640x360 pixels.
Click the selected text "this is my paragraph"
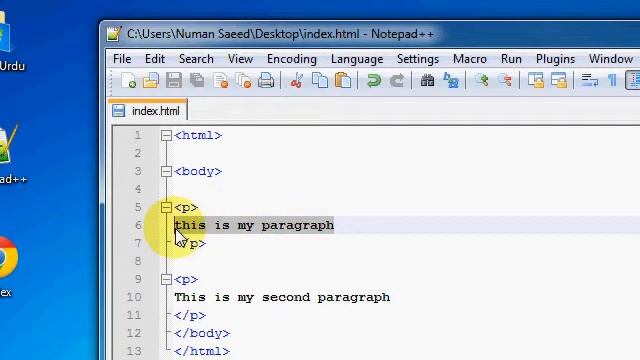254,226
